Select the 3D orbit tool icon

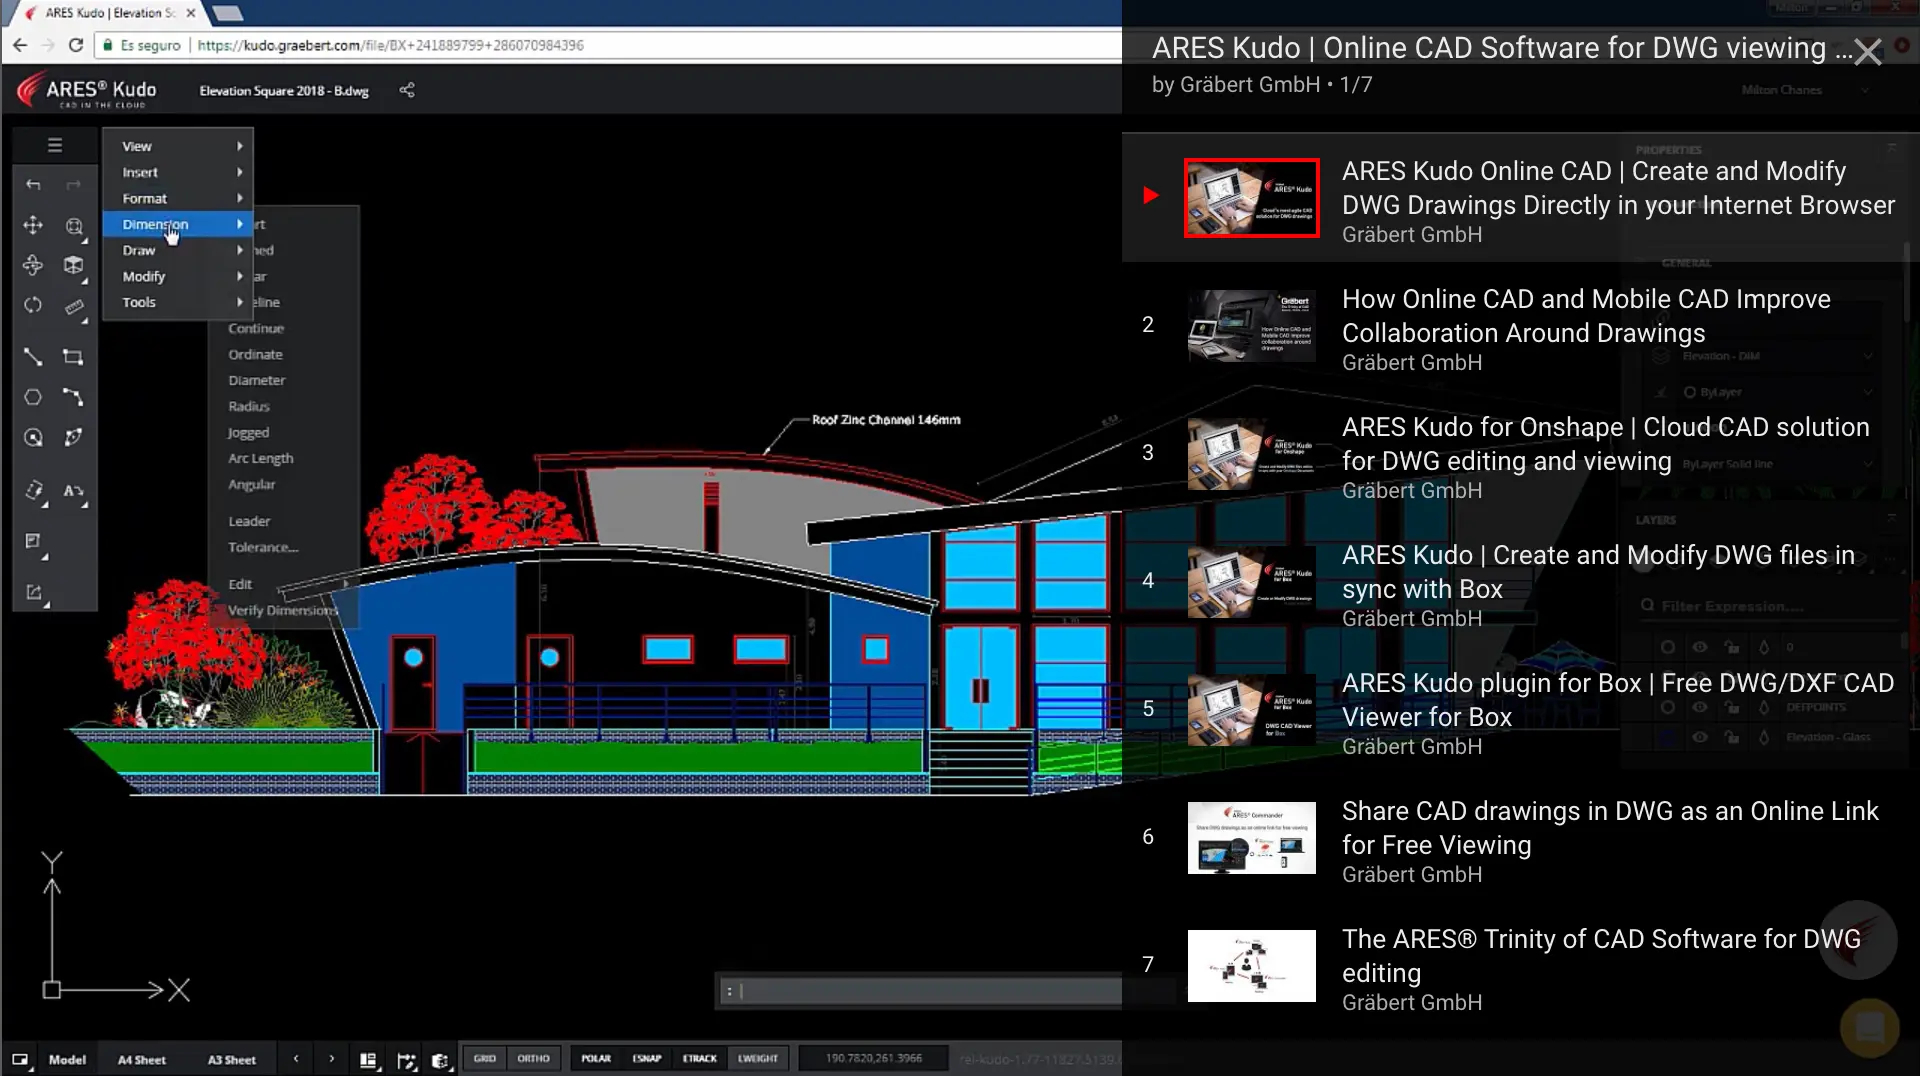pyautogui.click(x=33, y=265)
